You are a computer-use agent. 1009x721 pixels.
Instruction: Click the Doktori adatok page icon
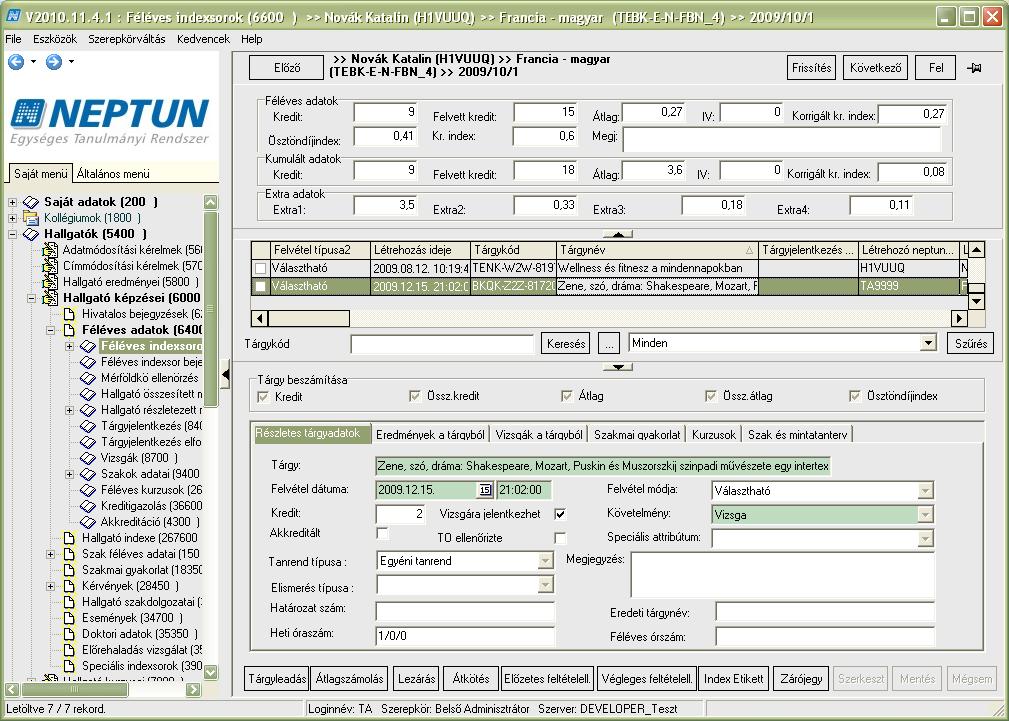pos(69,634)
